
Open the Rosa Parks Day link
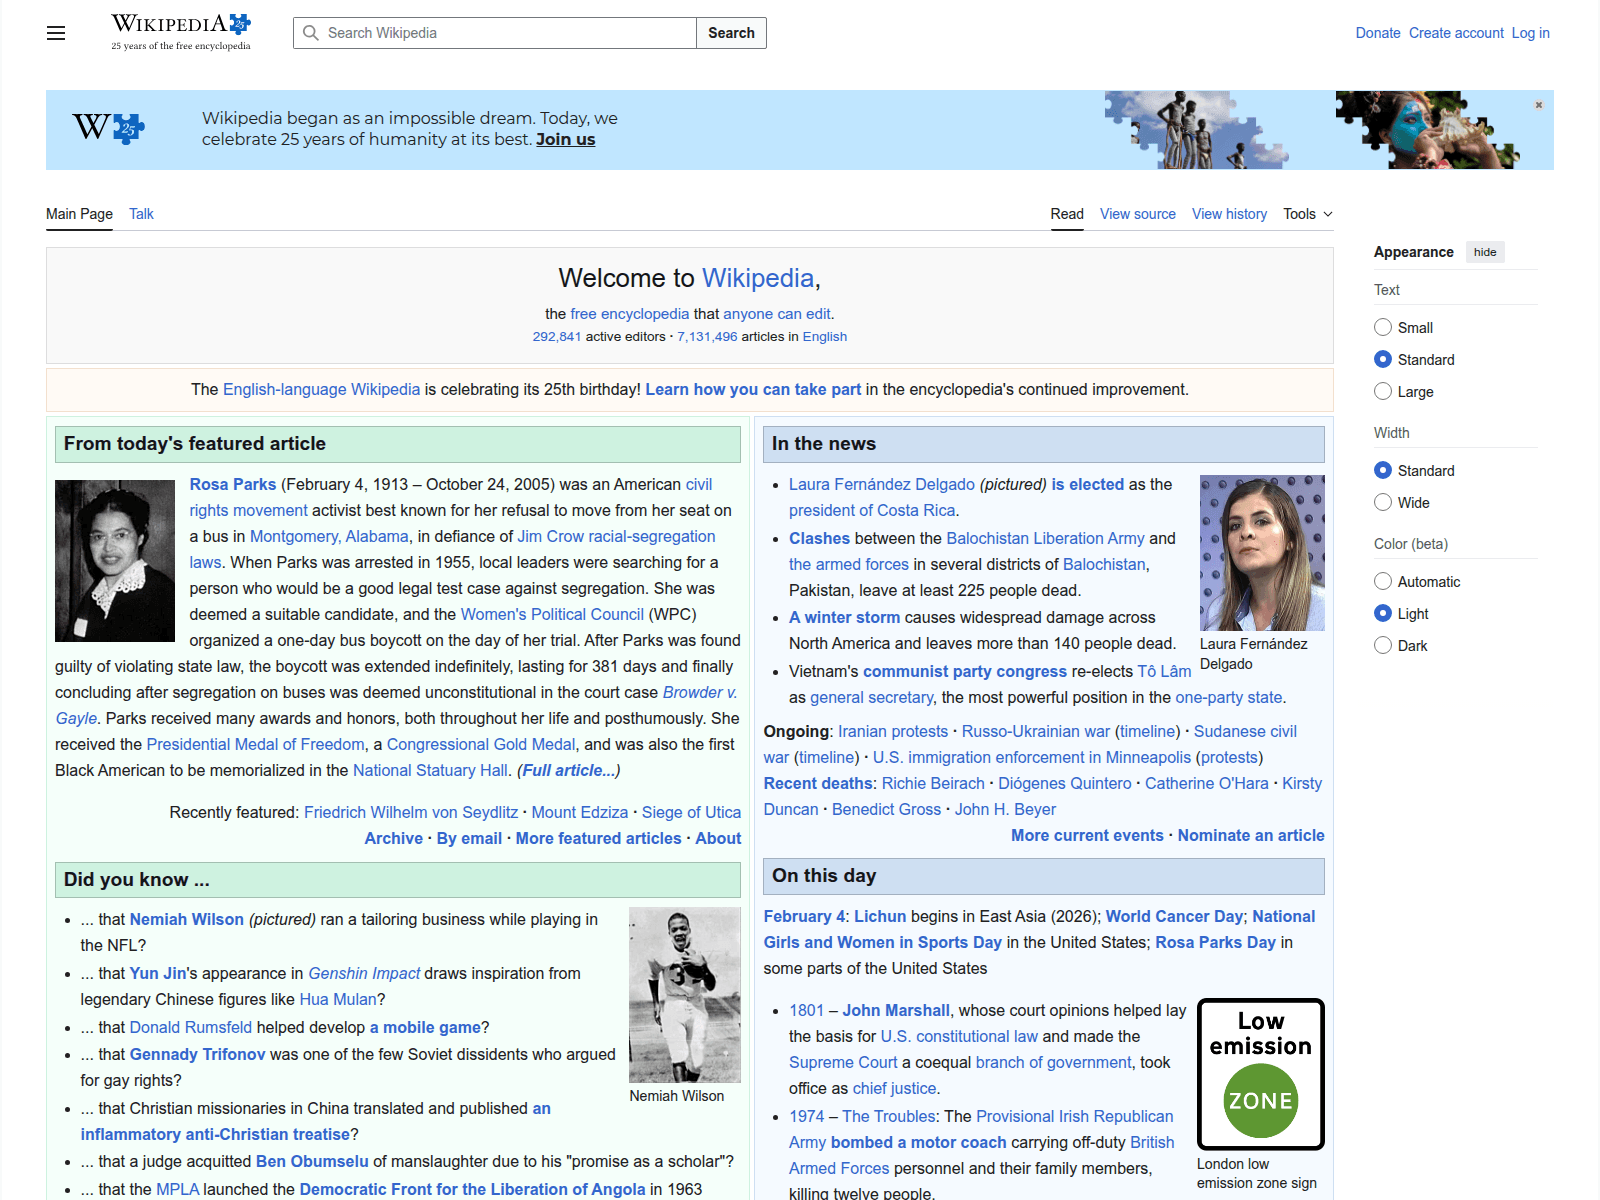[1216, 942]
